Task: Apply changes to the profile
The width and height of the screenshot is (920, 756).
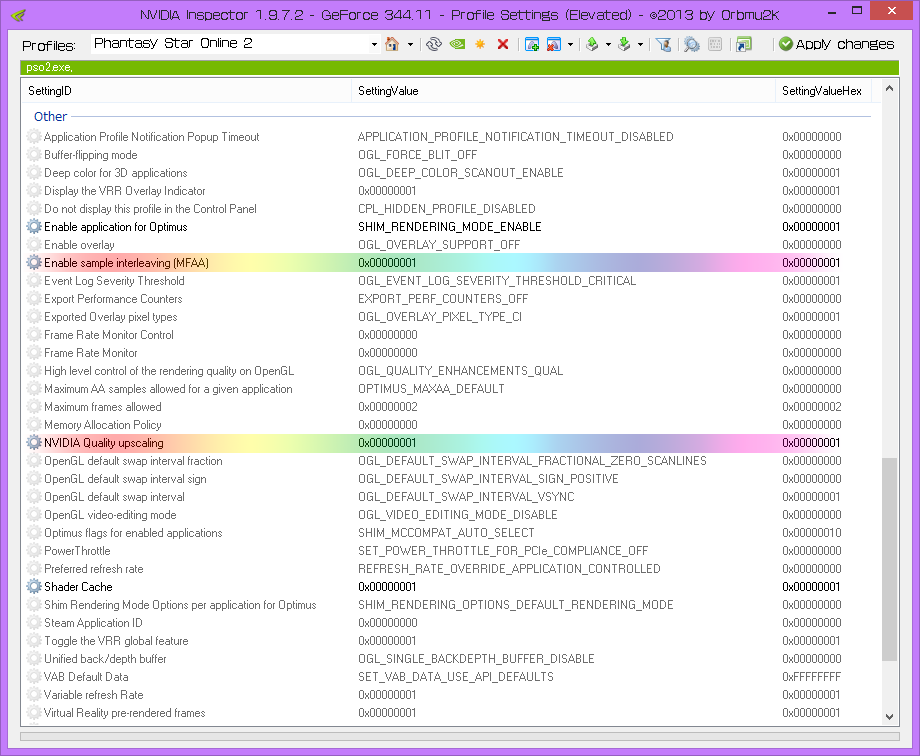Action: 837,44
